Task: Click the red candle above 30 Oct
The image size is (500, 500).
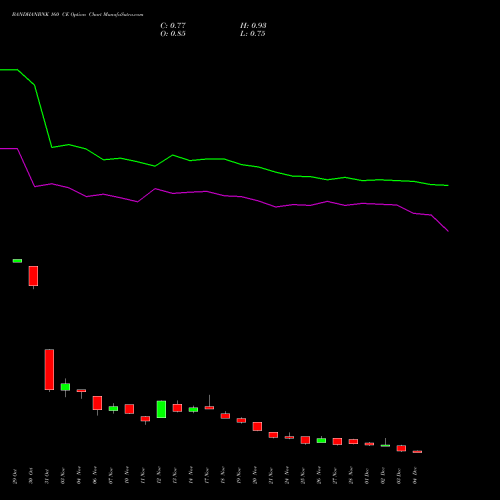Action: 33,276
